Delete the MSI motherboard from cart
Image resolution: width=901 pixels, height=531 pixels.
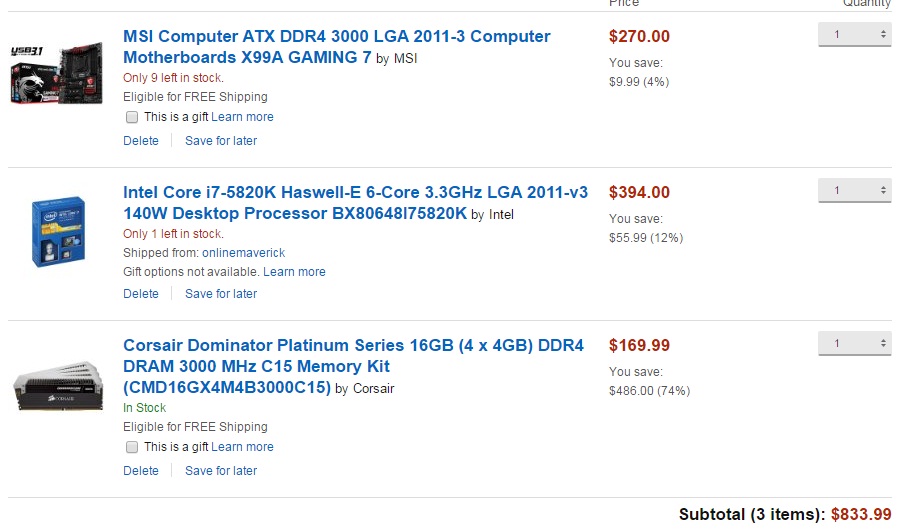point(141,141)
